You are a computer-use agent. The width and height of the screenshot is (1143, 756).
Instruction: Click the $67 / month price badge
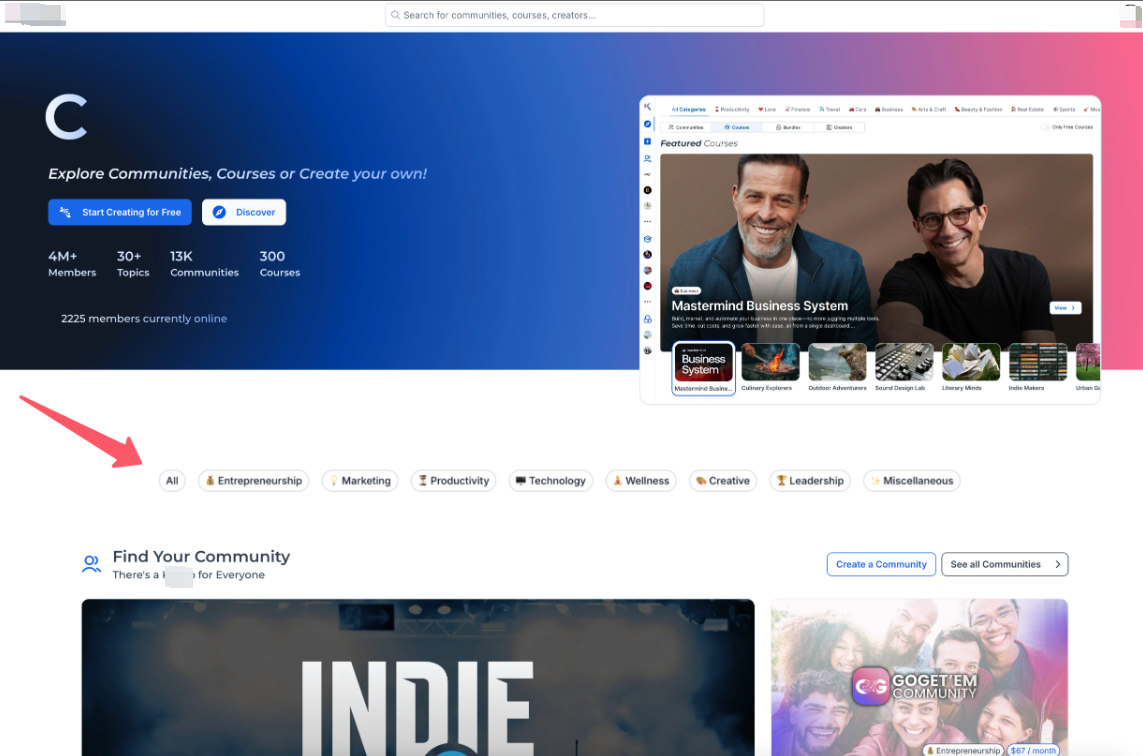click(1033, 750)
